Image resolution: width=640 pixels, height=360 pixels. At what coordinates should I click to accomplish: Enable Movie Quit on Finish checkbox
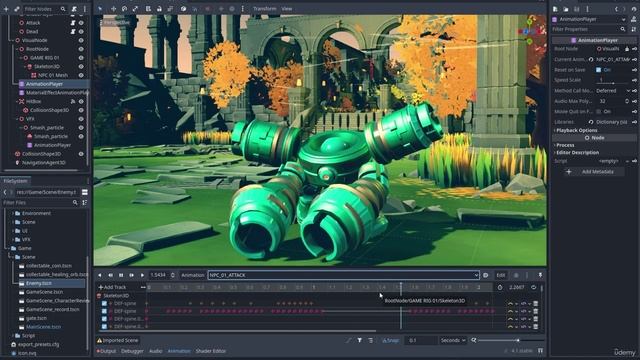(x=598, y=111)
